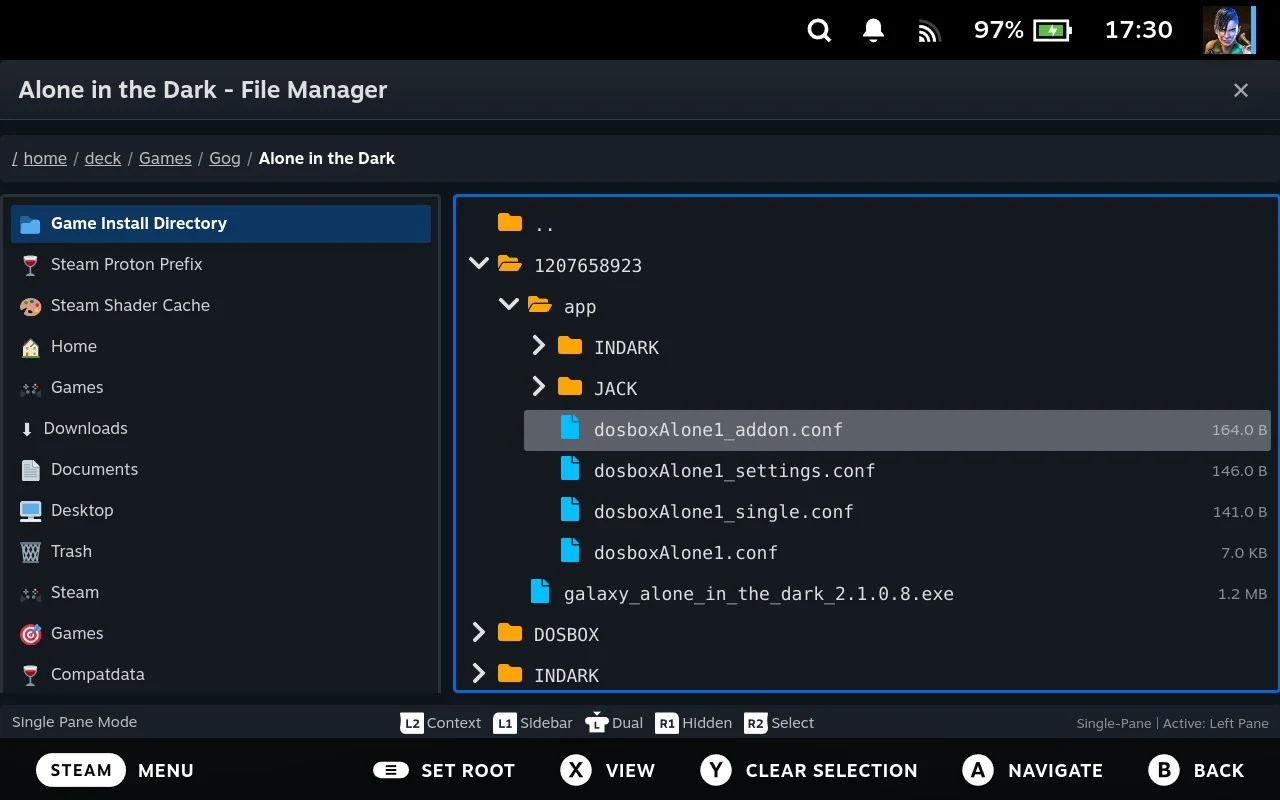The image size is (1280, 800).
Task: Click the 7.0 KB file size
Action: [x=1244, y=553]
